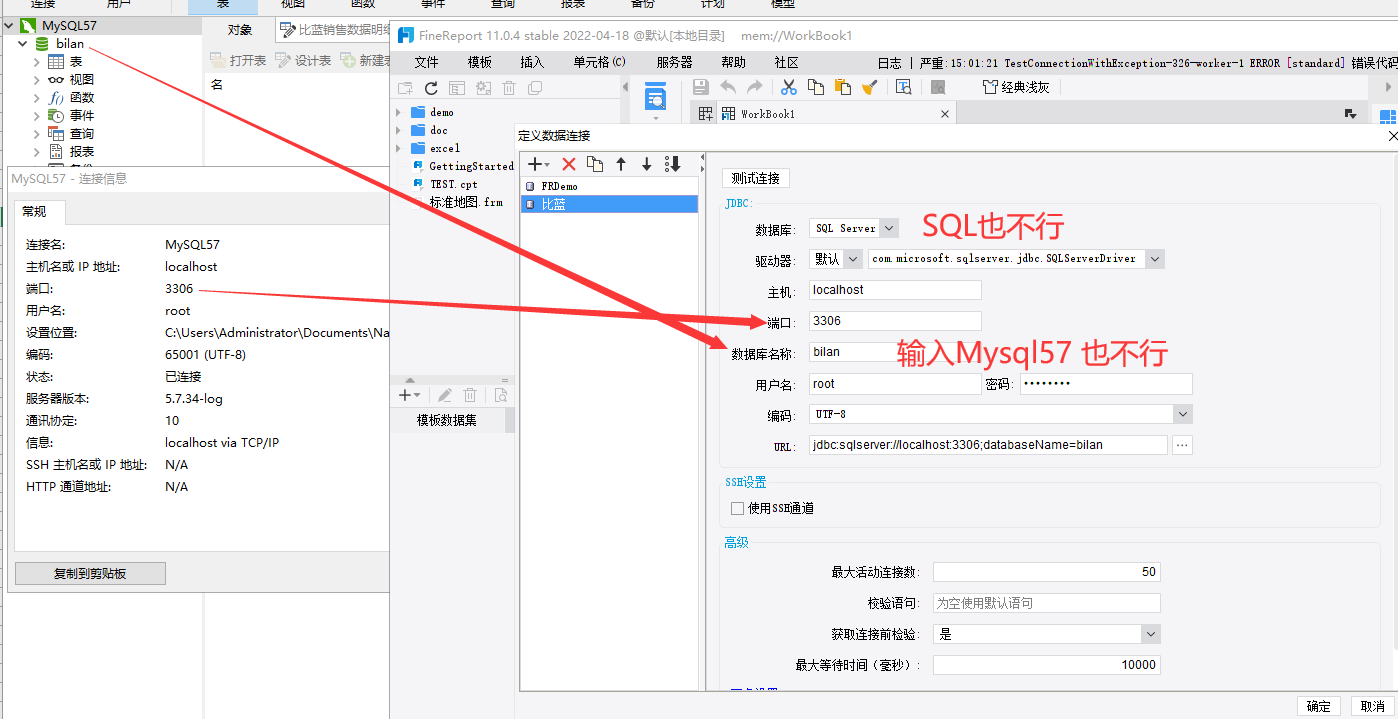
Task: Select the 对象 tab in Navicat
Action: pyautogui.click(x=240, y=30)
